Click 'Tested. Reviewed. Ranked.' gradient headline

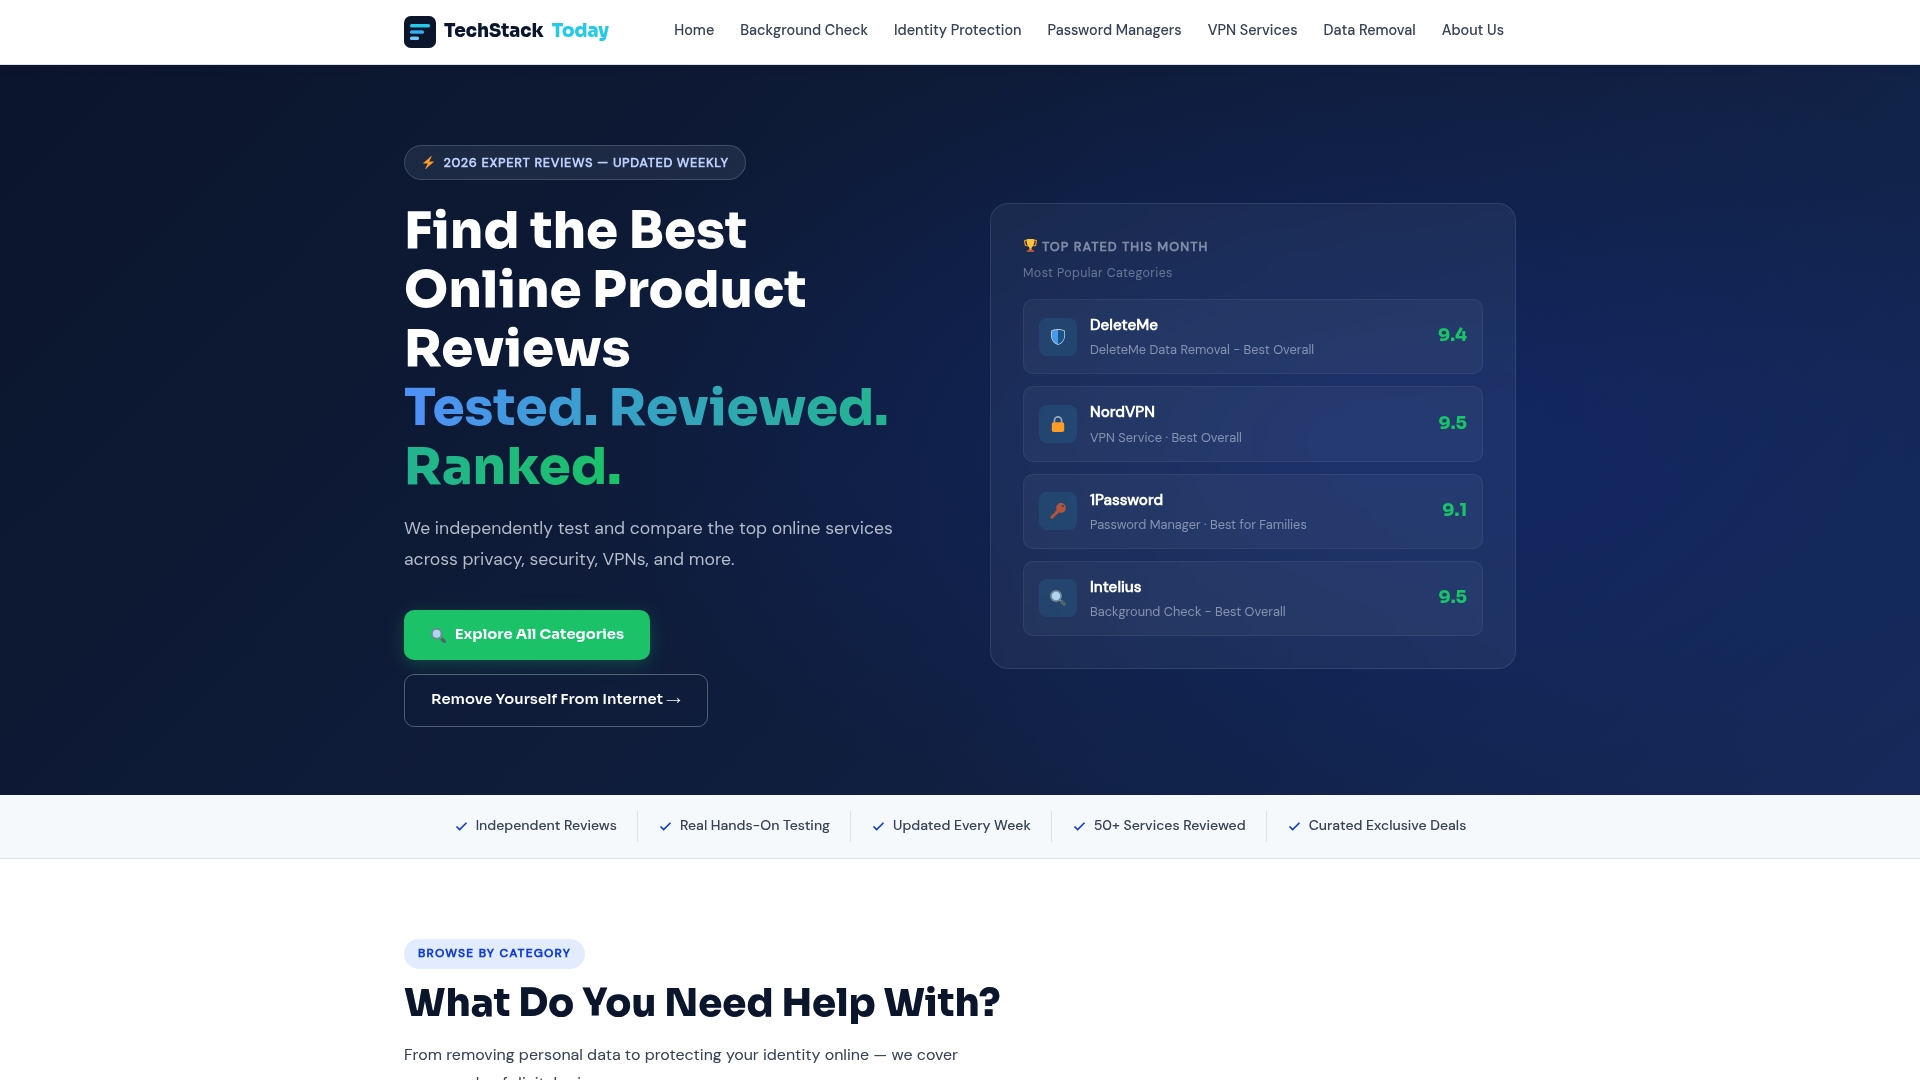(x=646, y=437)
